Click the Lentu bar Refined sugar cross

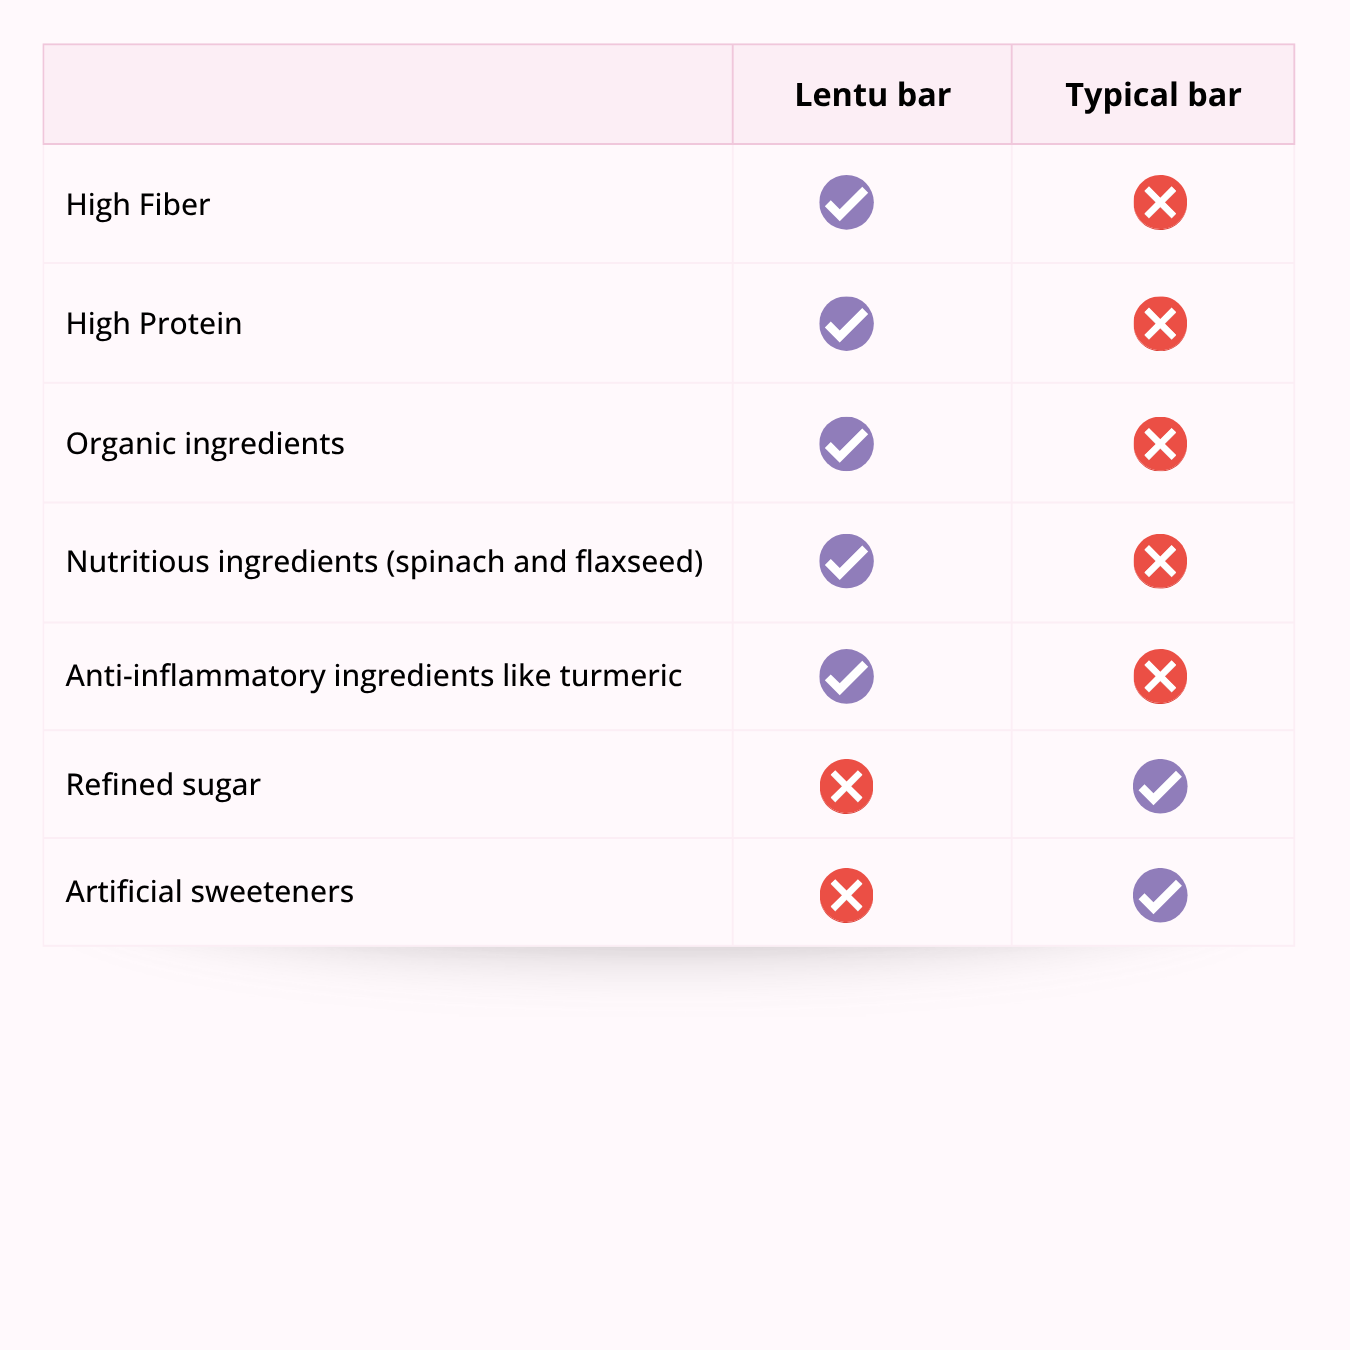pyautogui.click(x=846, y=787)
